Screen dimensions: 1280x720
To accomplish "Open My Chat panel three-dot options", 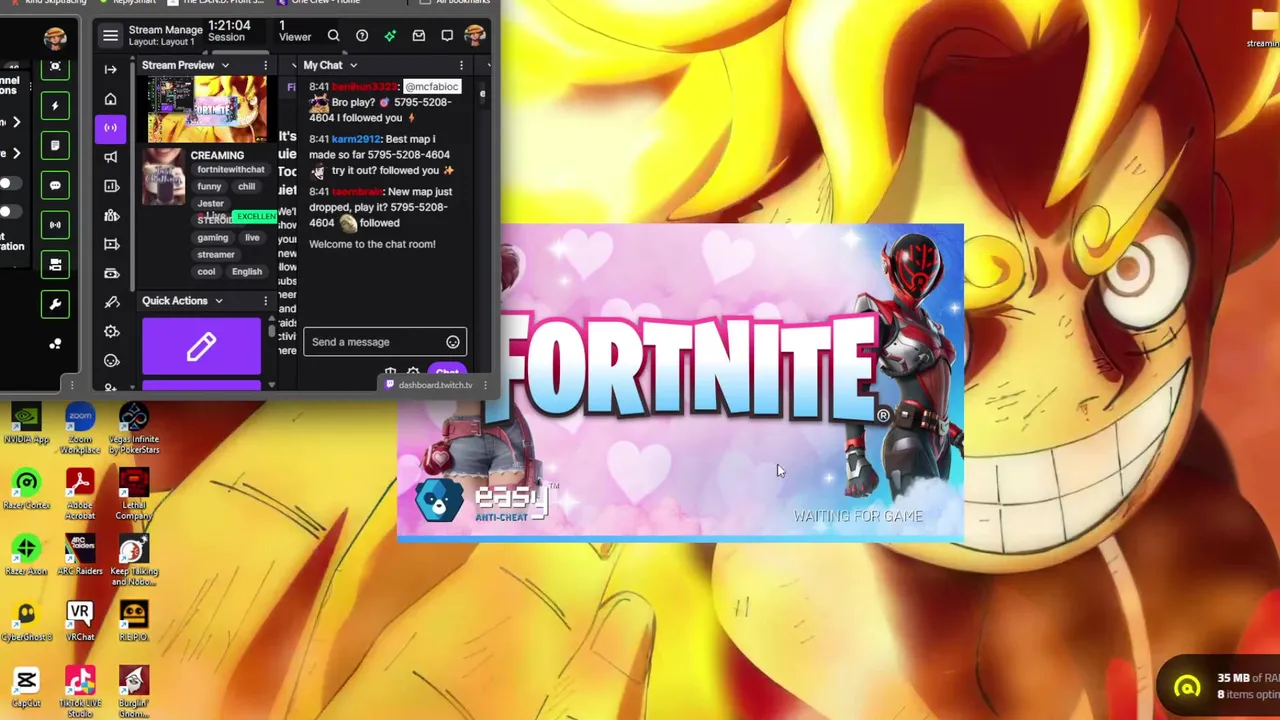I will [x=461, y=65].
